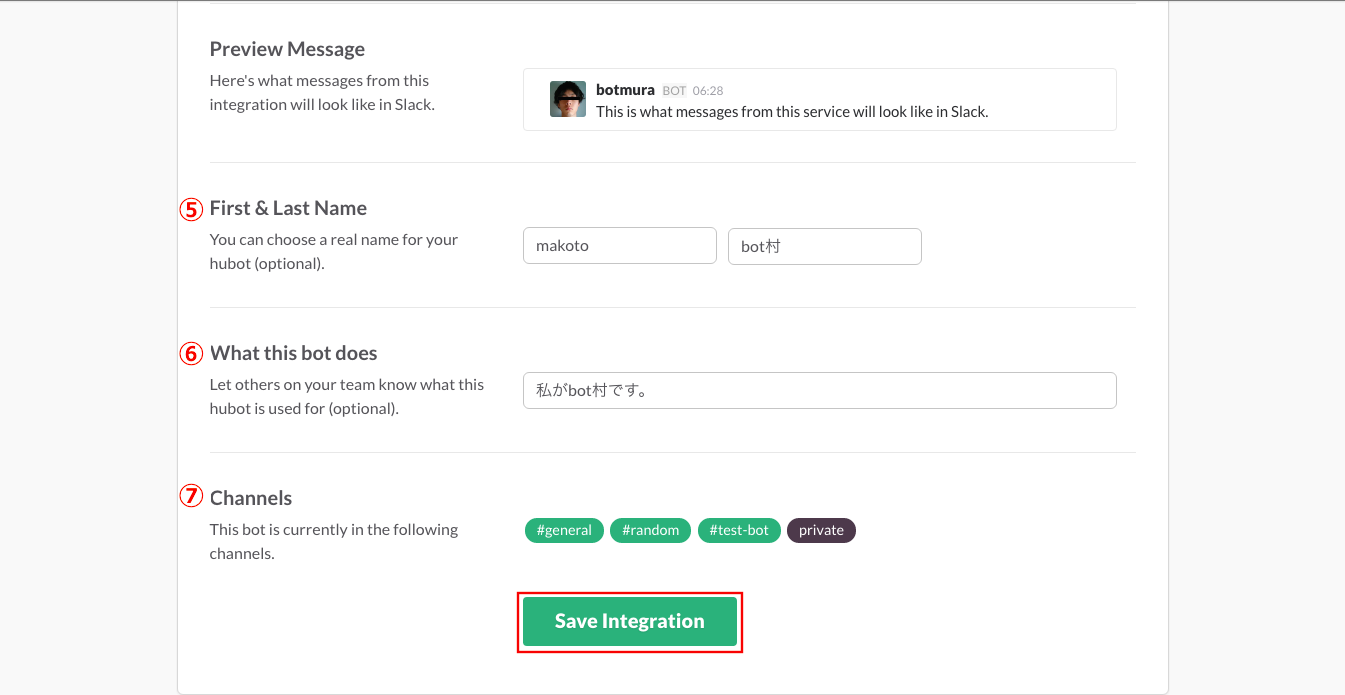This screenshot has height=695, width=1345.
Task: Click the Save Integration button
Action: [x=630, y=621]
